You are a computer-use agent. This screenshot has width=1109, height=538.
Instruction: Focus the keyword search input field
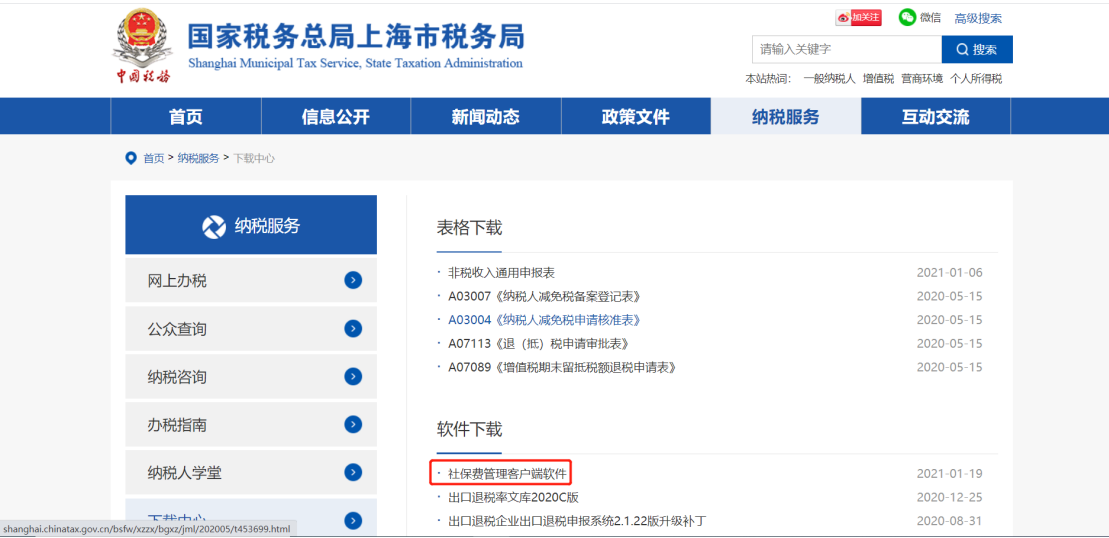846,49
